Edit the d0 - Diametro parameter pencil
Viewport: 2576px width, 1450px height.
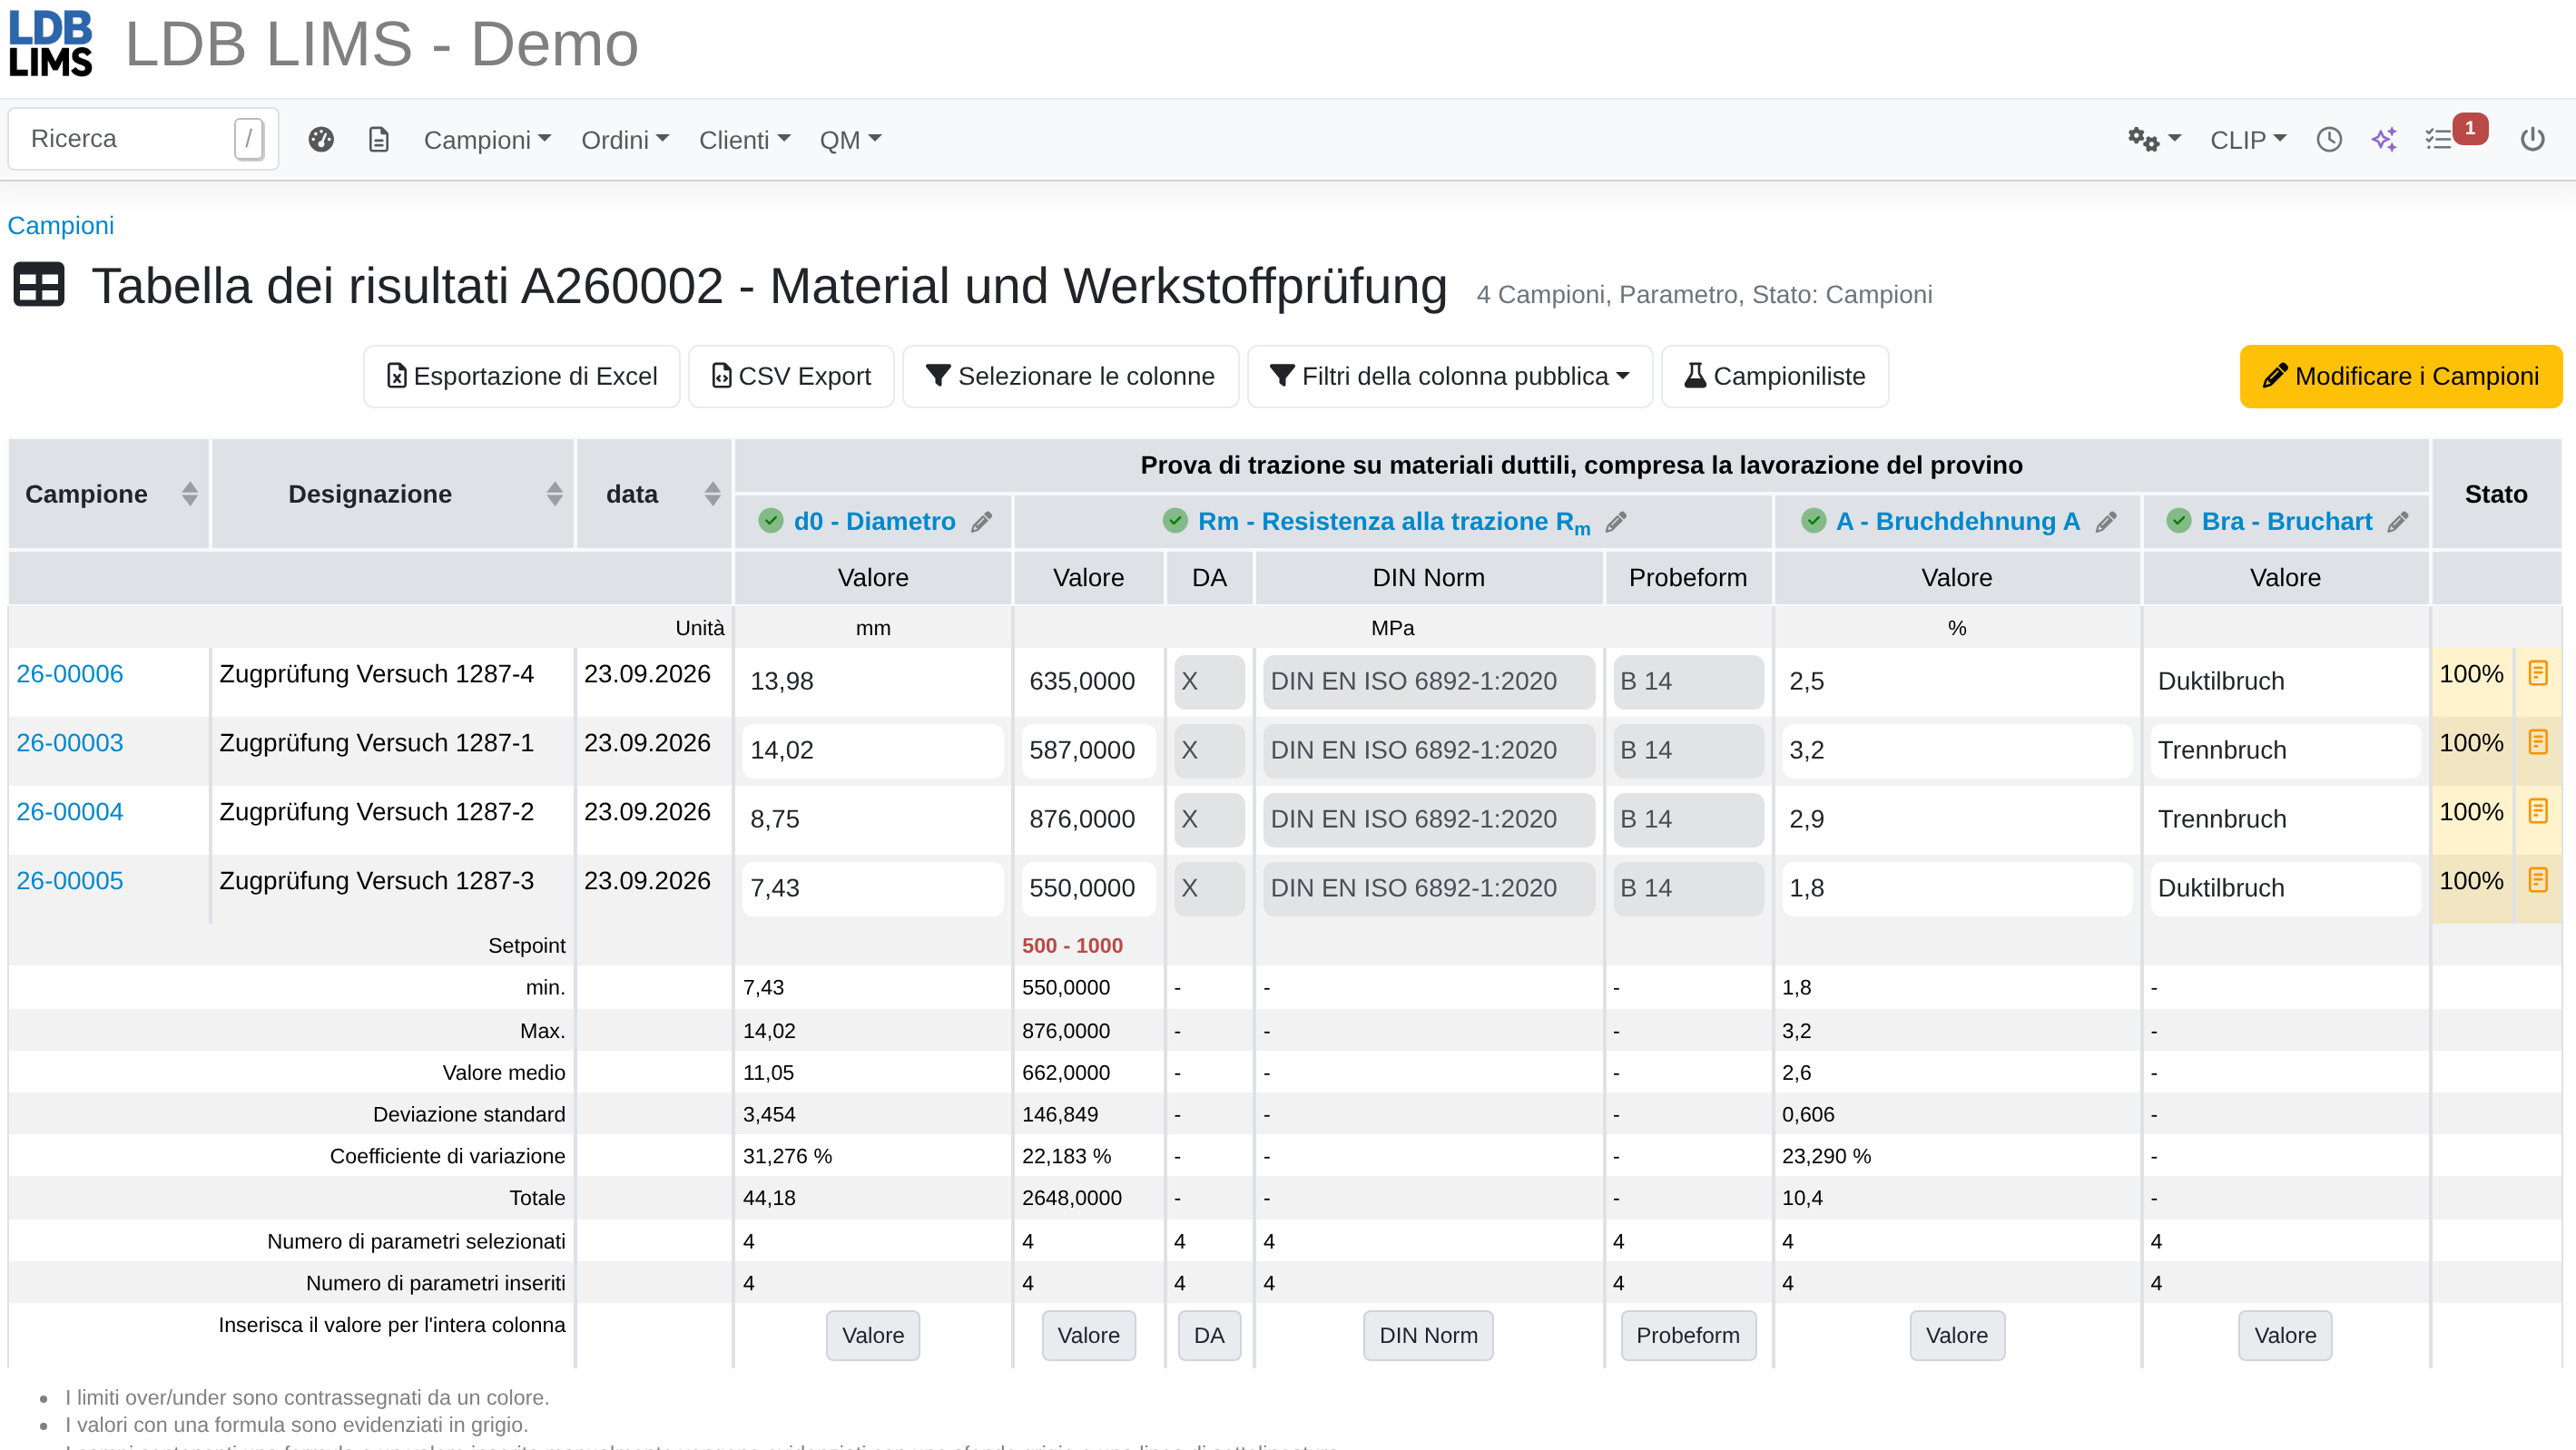coord(982,522)
